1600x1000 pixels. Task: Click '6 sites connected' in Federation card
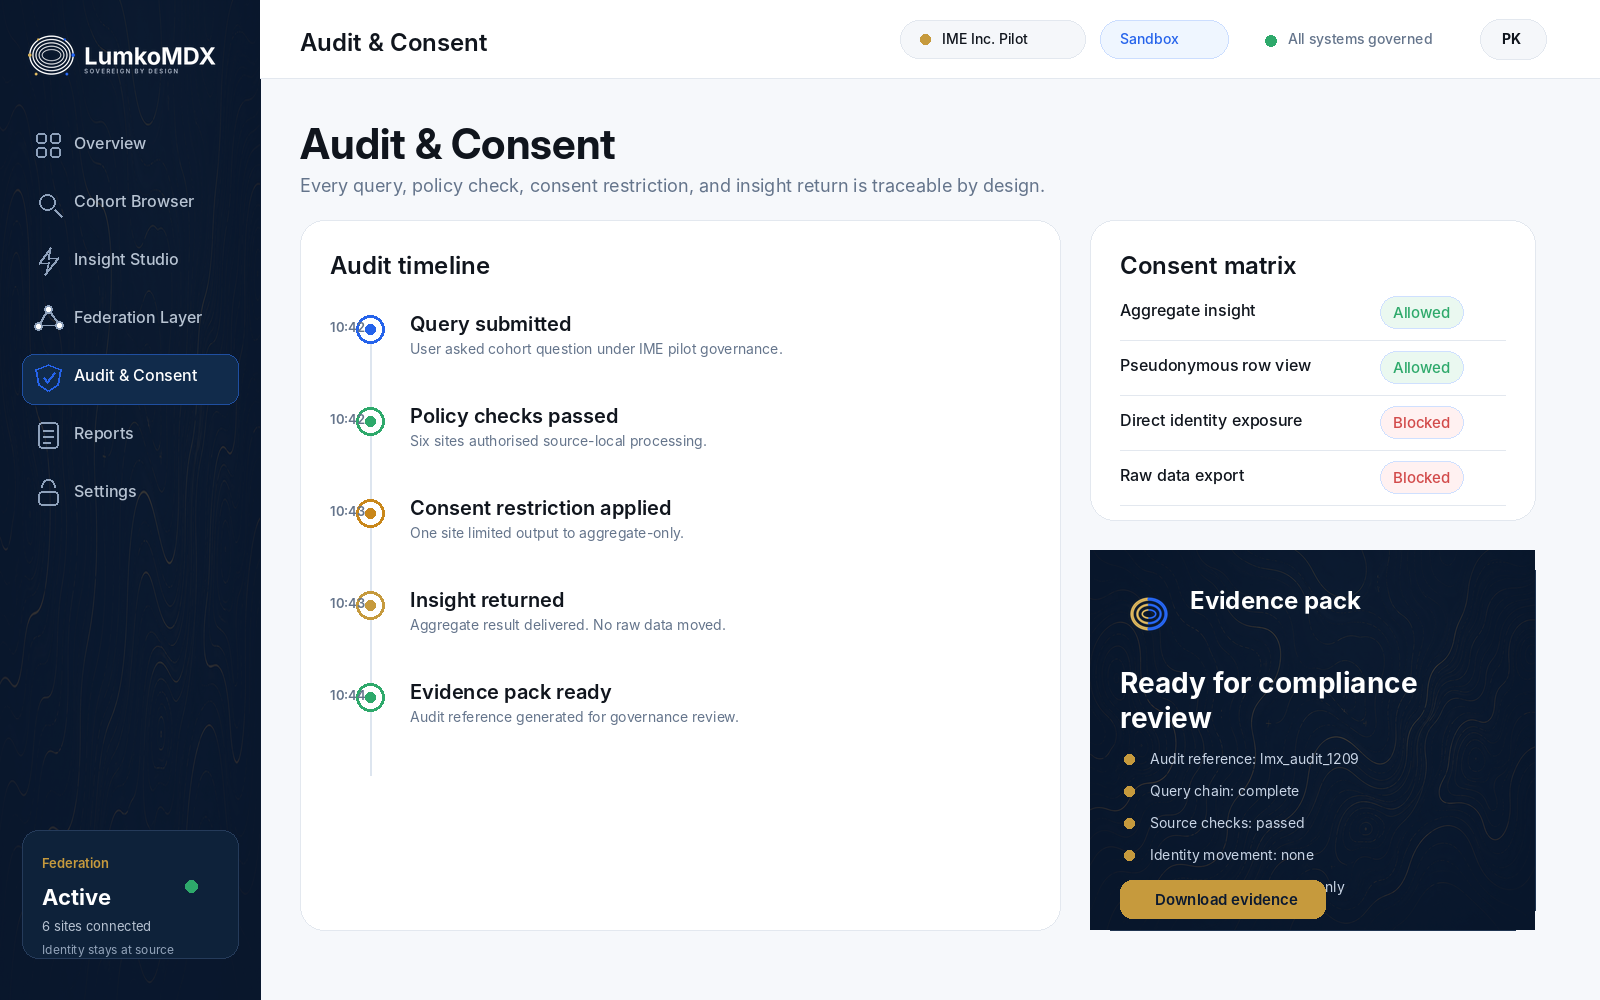tap(96, 926)
